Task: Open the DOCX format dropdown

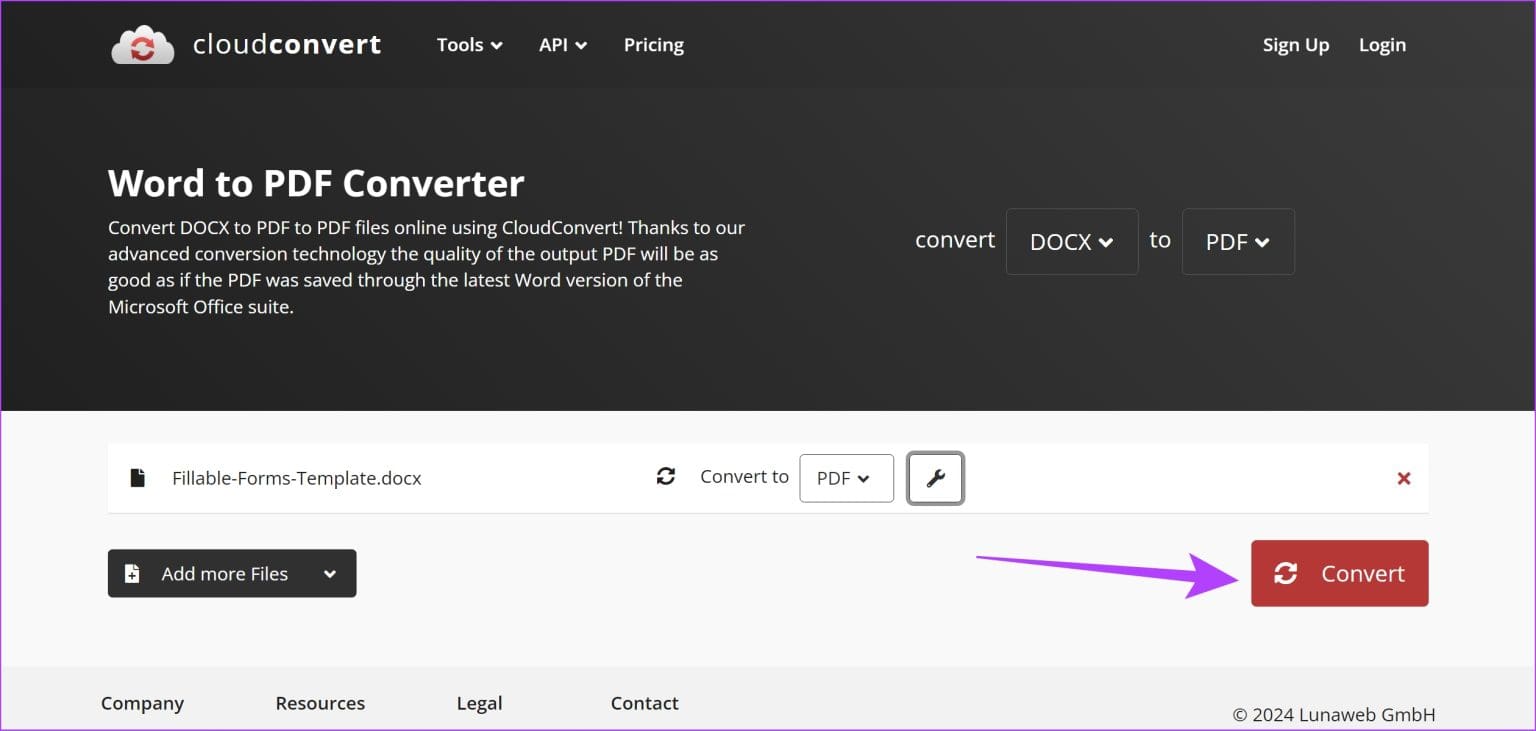Action: [1071, 241]
